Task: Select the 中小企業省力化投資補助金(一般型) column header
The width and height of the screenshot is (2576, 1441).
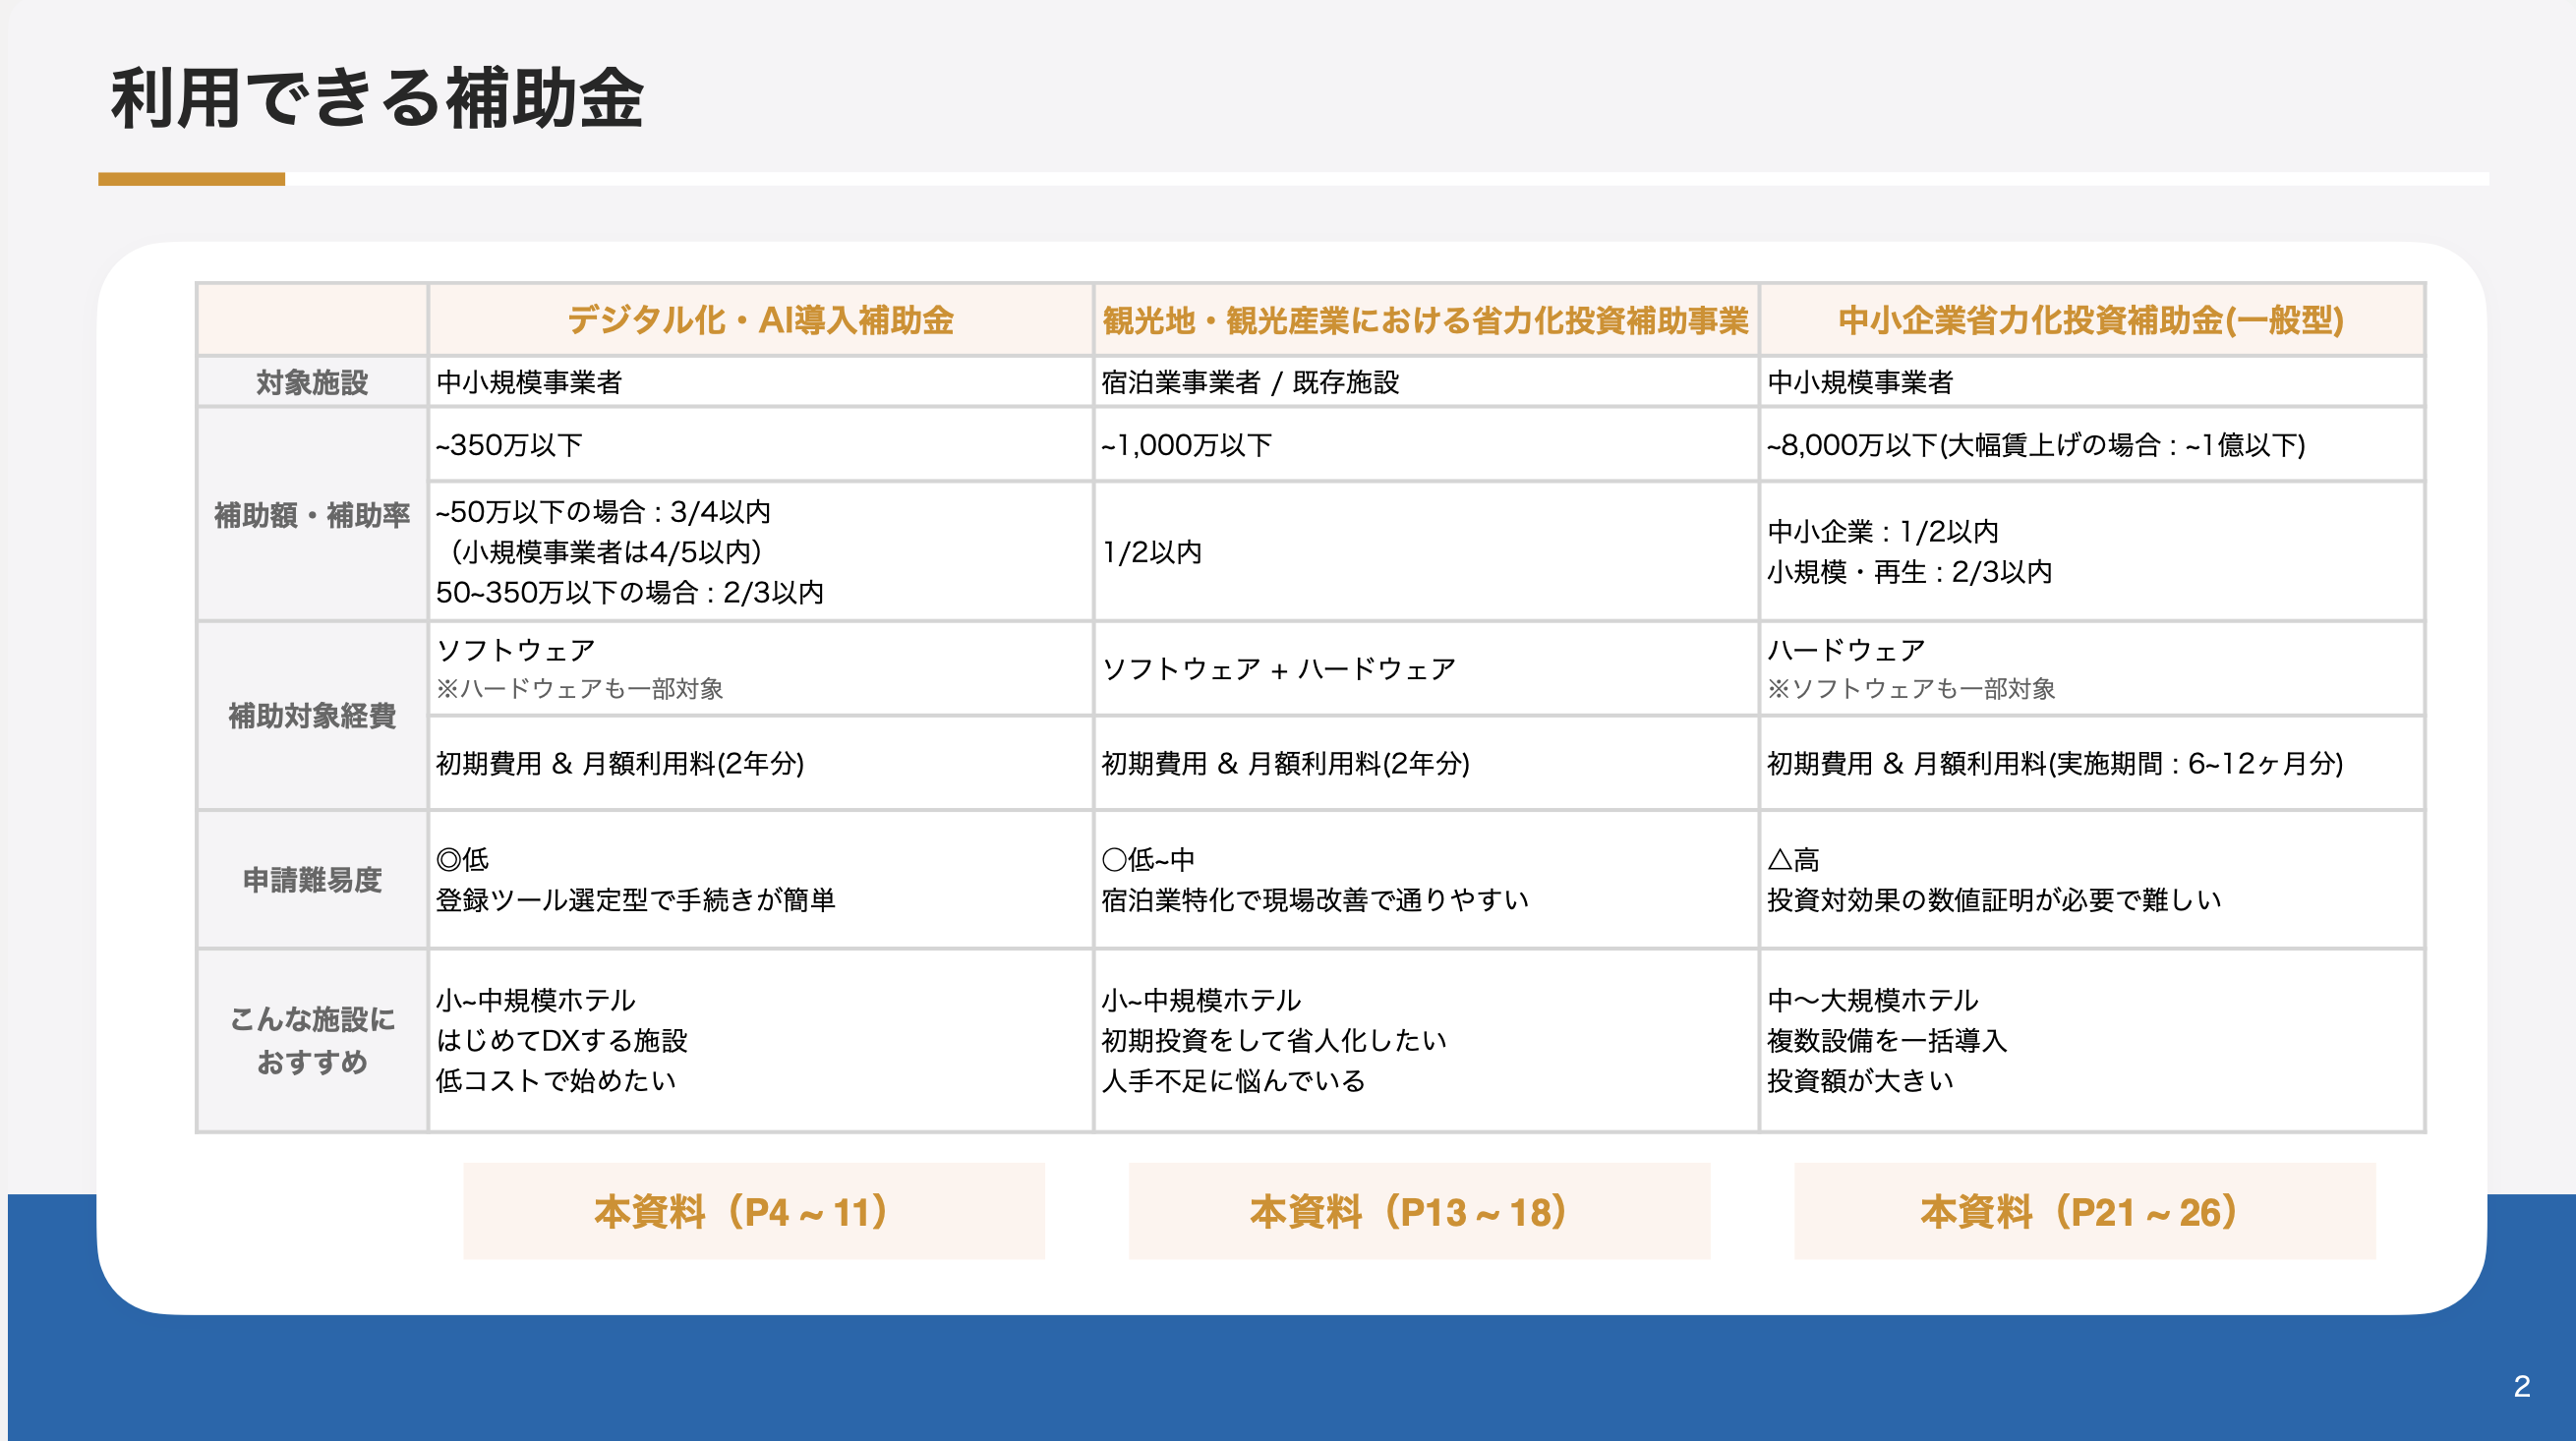Action: [2090, 320]
